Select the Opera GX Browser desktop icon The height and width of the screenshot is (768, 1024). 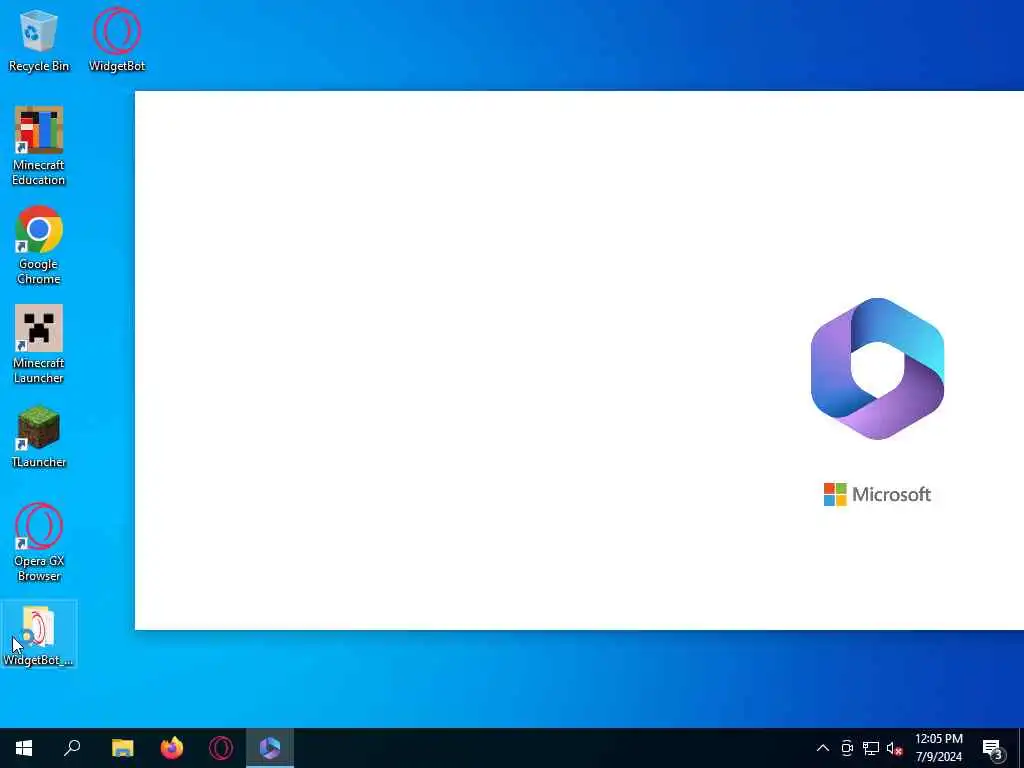39,542
